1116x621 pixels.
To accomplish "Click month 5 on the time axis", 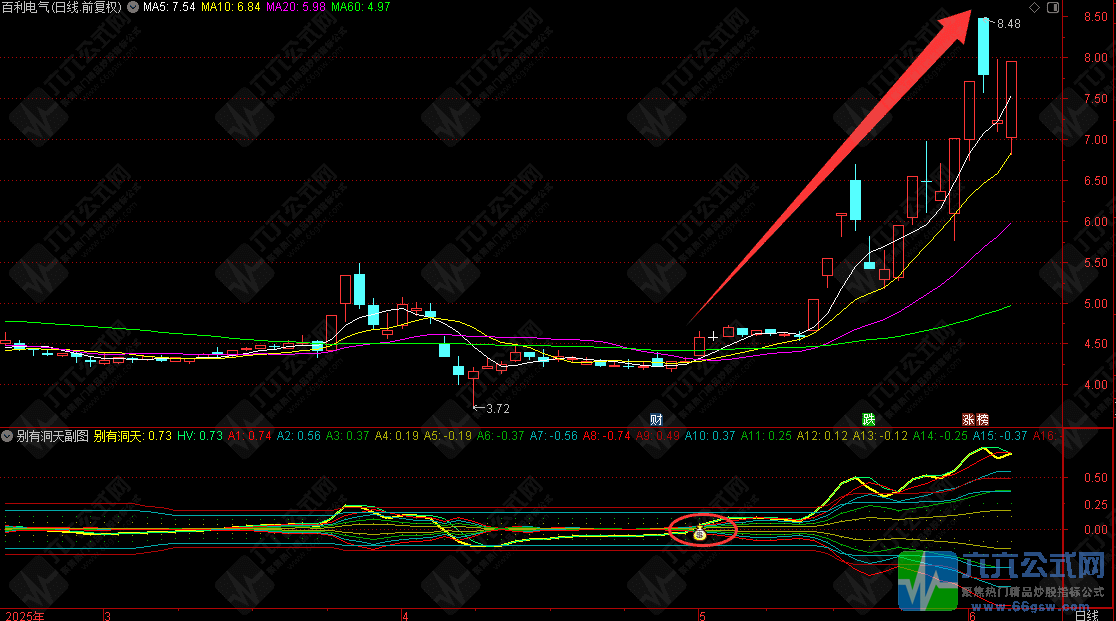I will point(702,615).
